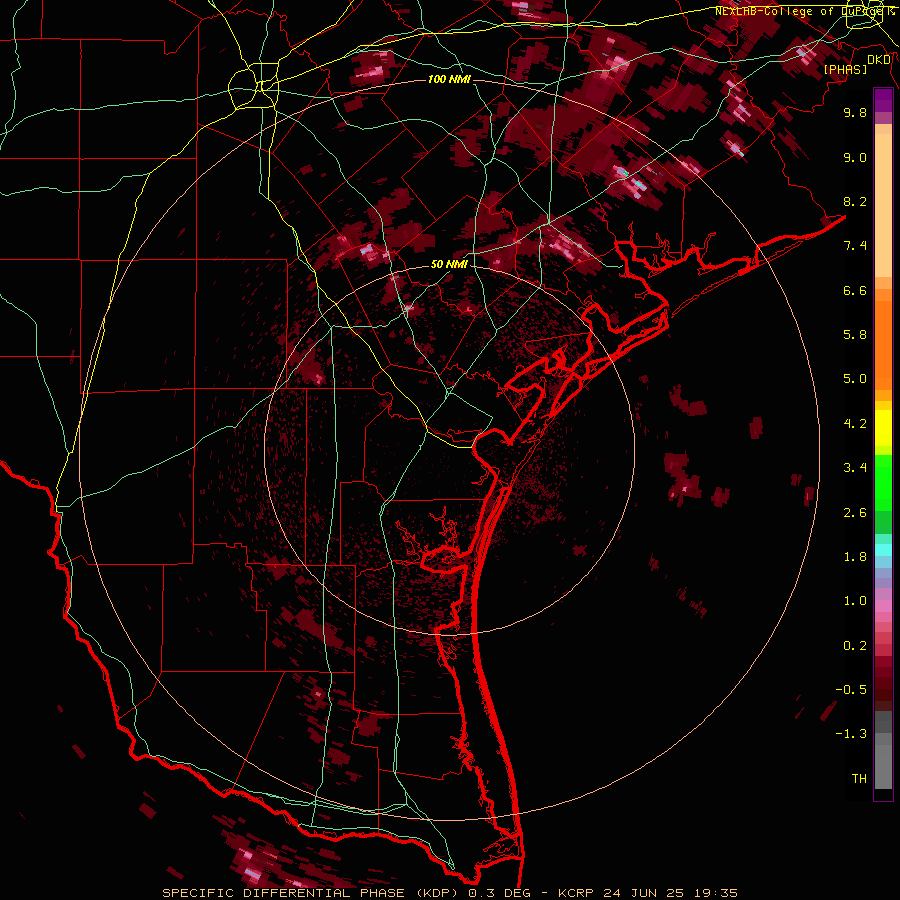Screen dimensions: 900x900
Task: Pick the cyan segment of the color bar
Action: pyautogui.click(x=883, y=550)
